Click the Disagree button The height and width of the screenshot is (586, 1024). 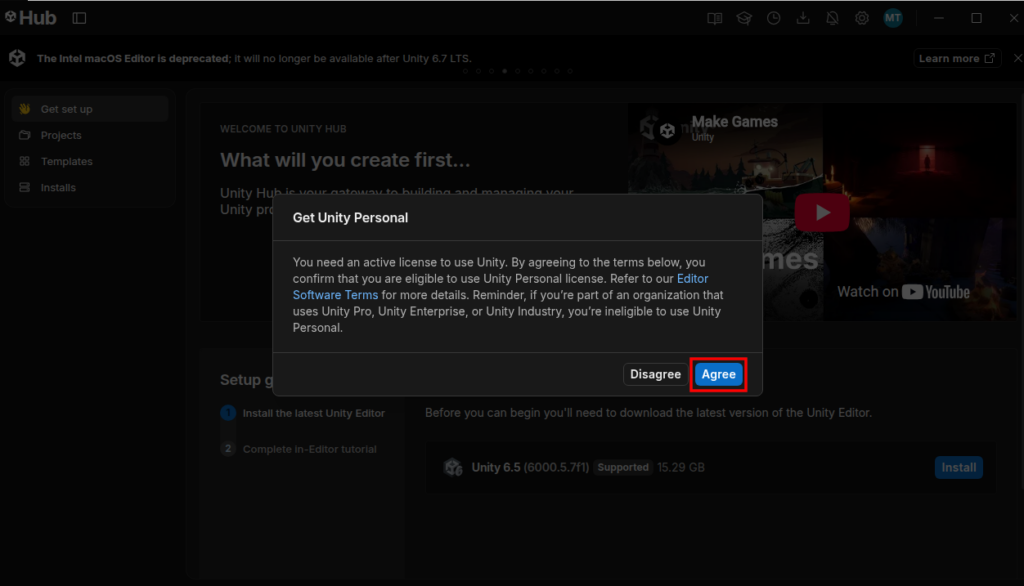[655, 374]
